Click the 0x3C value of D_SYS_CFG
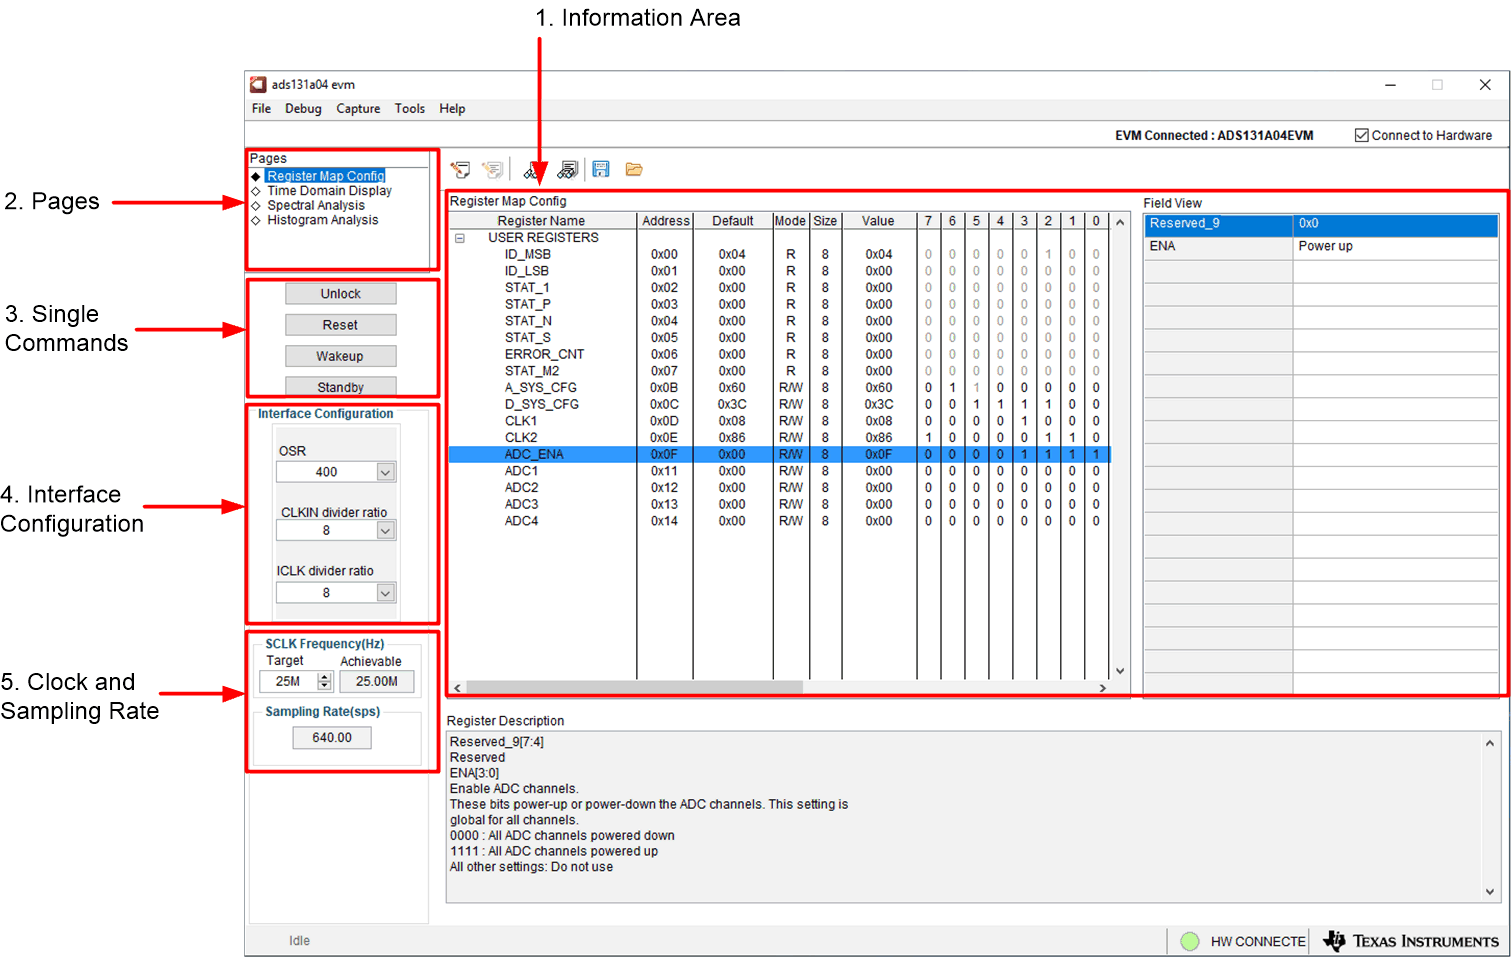 coord(879,405)
